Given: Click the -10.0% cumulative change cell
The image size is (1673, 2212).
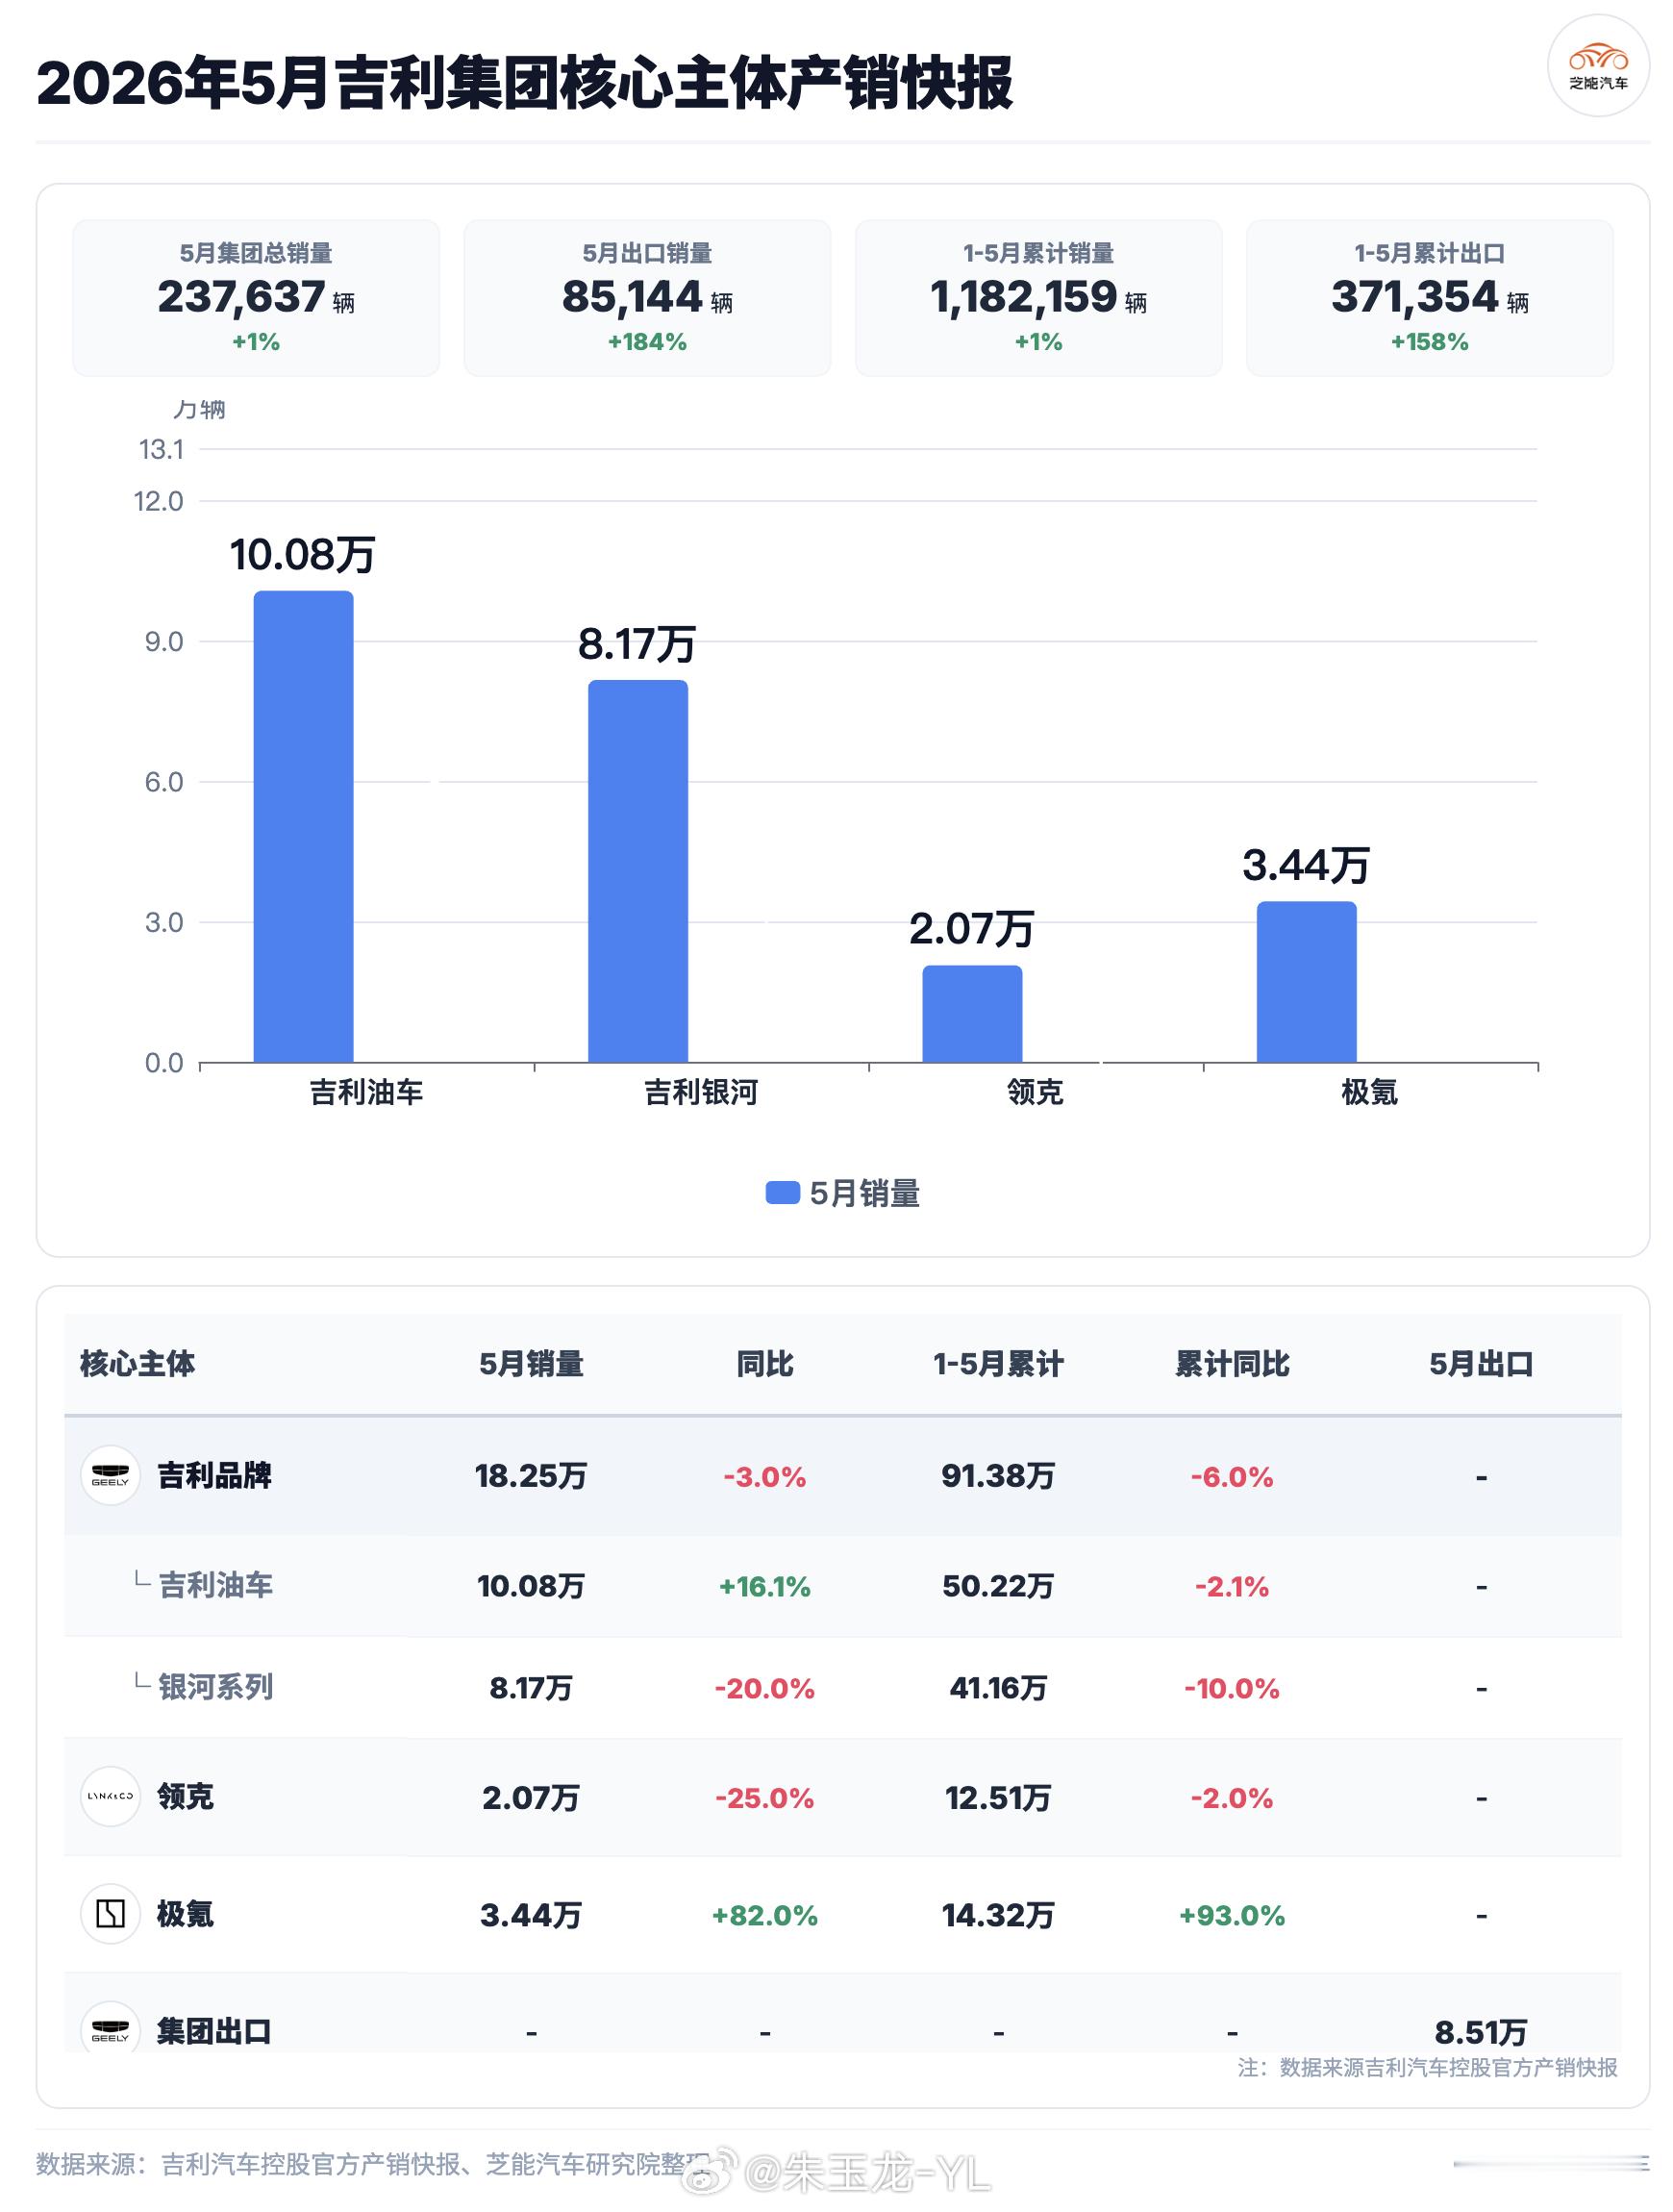Looking at the screenshot, I should tap(1232, 1688).
